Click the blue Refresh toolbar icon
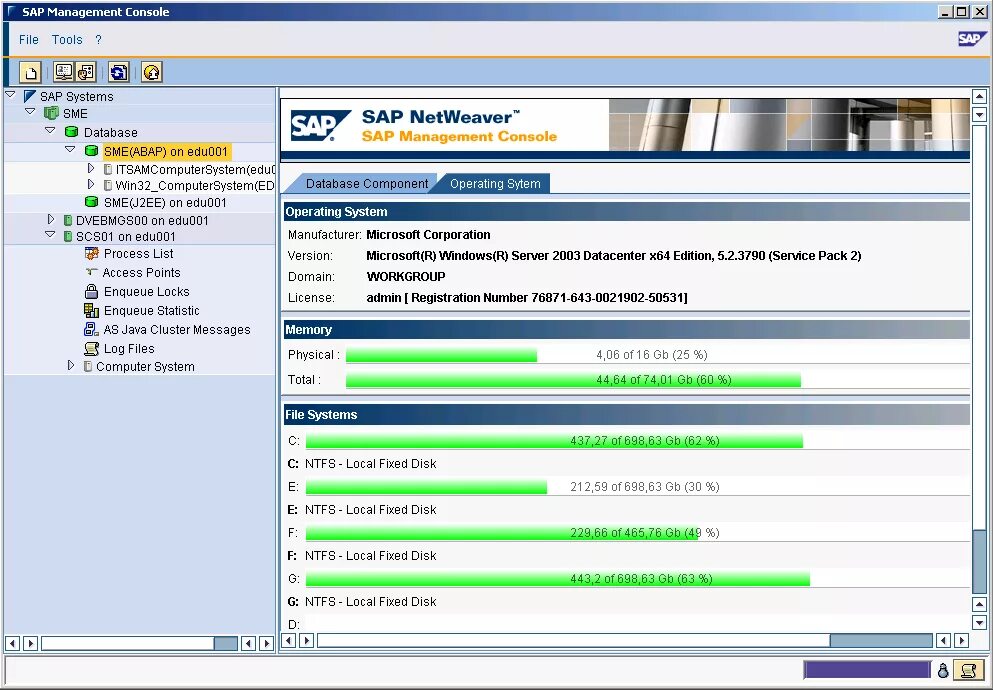 [118, 72]
